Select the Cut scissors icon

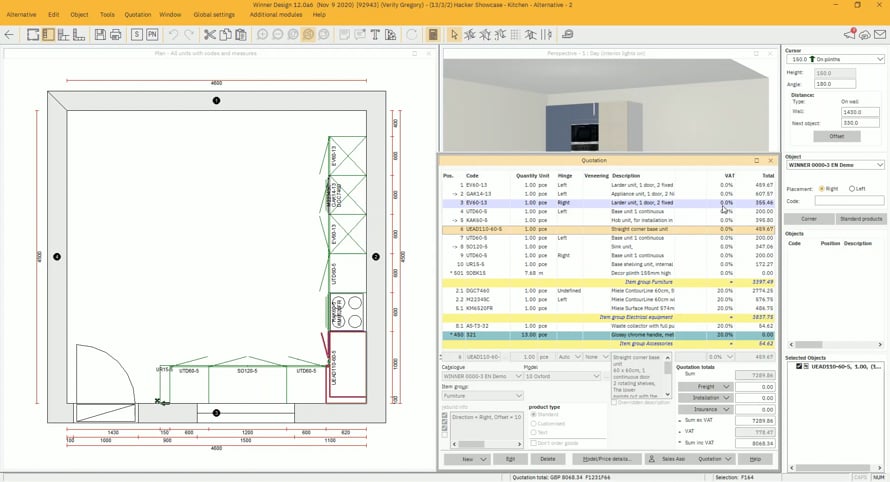(210, 35)
